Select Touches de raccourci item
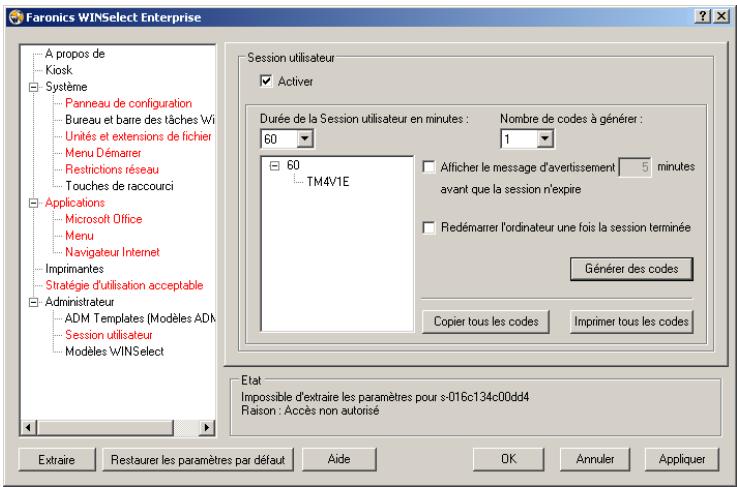The image size is (737, 487). pyautogui.click(x=119, y=186)
